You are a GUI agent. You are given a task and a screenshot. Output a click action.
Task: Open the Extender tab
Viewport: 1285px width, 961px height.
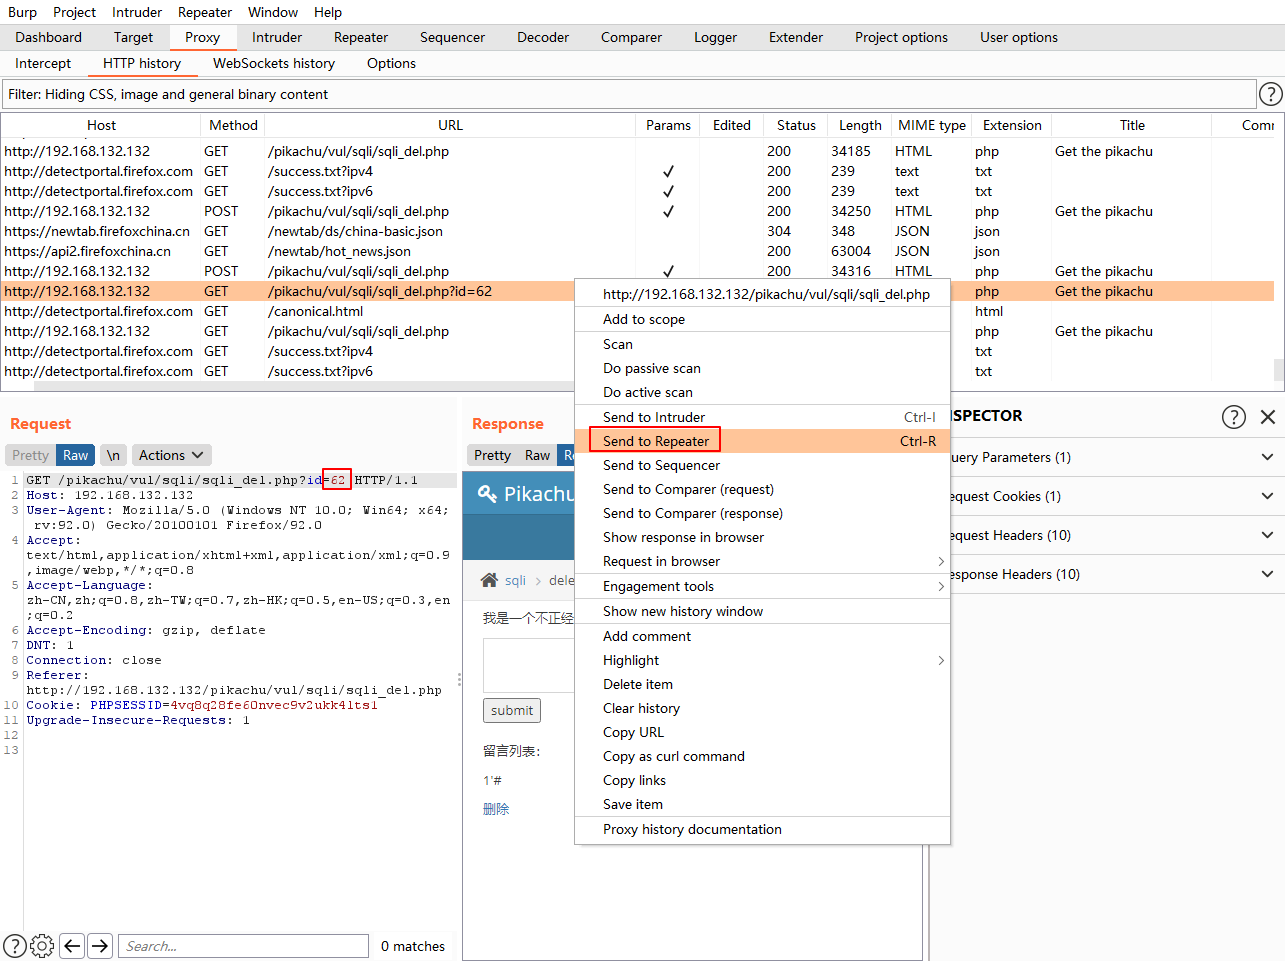[x=796, y=37]
